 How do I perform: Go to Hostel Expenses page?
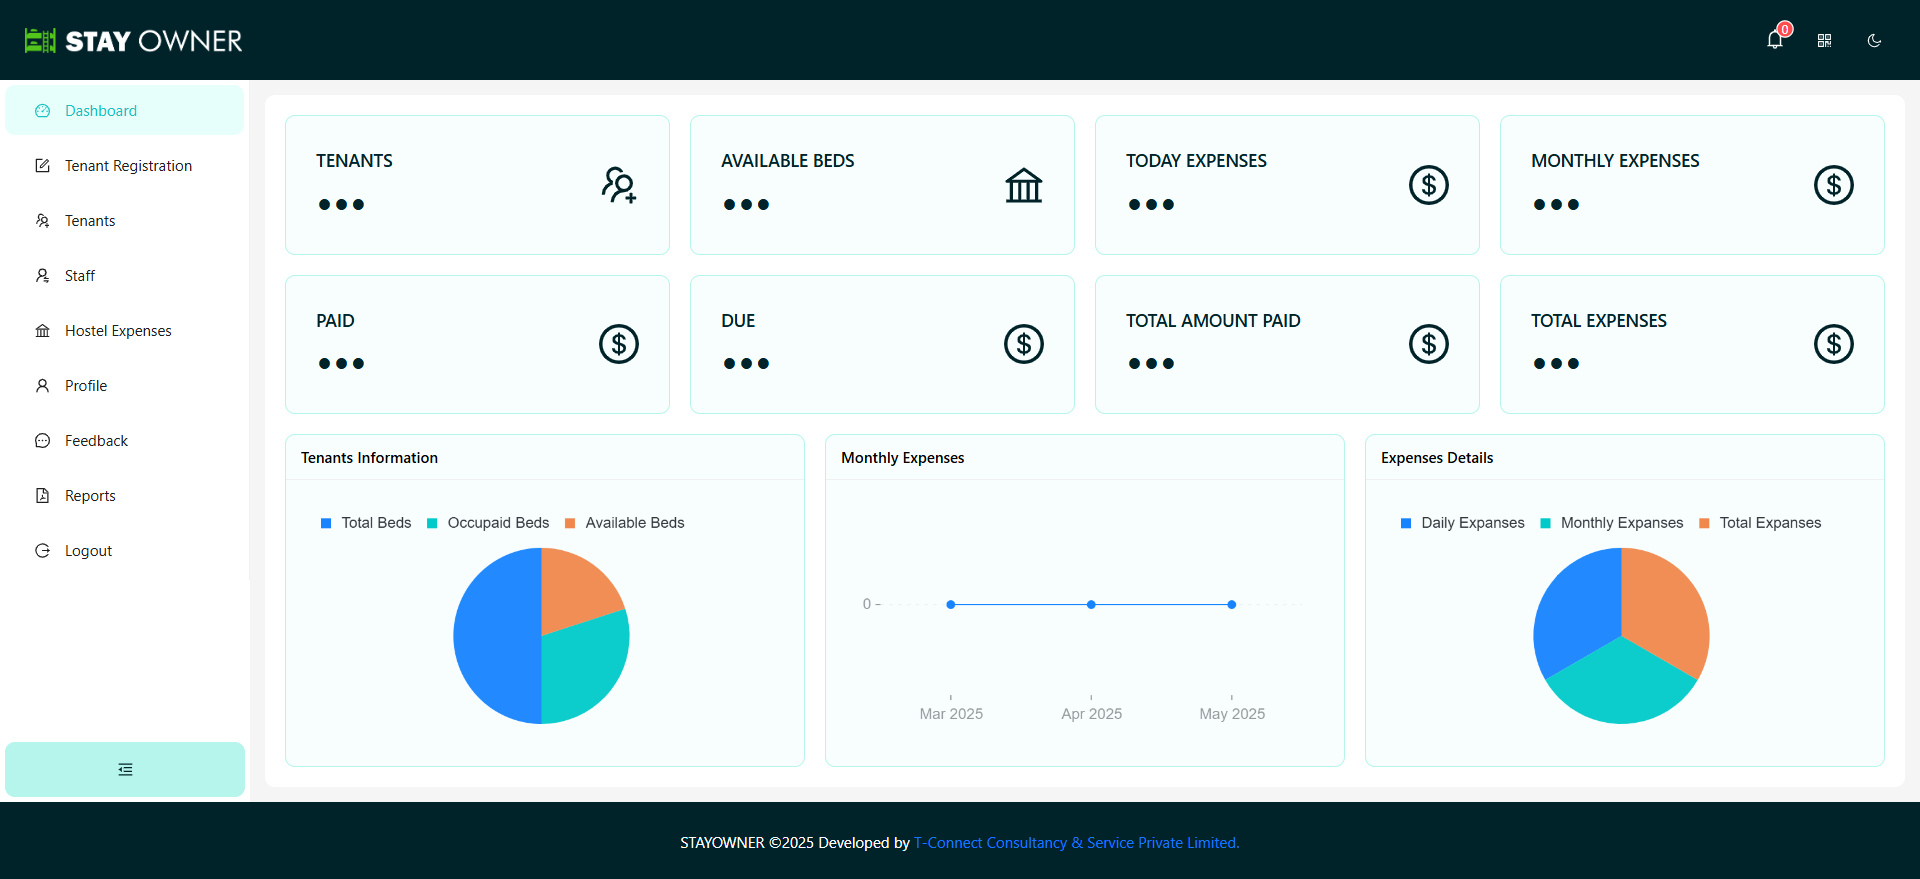pyautogui.click(x=118, y=331)
